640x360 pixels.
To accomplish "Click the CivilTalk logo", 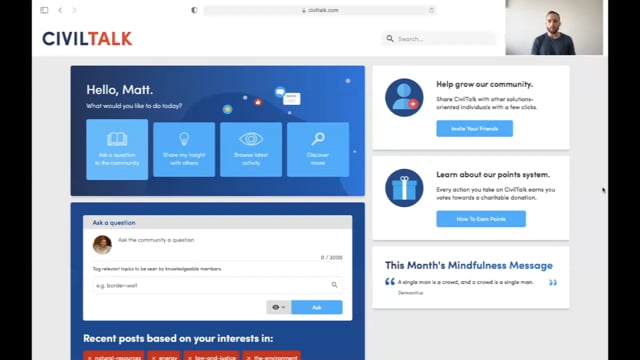I will coord(87,39).
